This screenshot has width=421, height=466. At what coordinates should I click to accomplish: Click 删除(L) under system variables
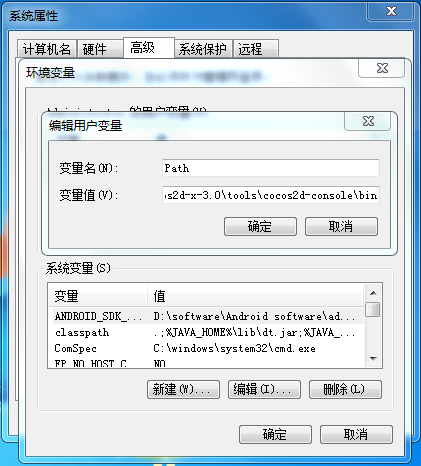click(x=345, y=389)
